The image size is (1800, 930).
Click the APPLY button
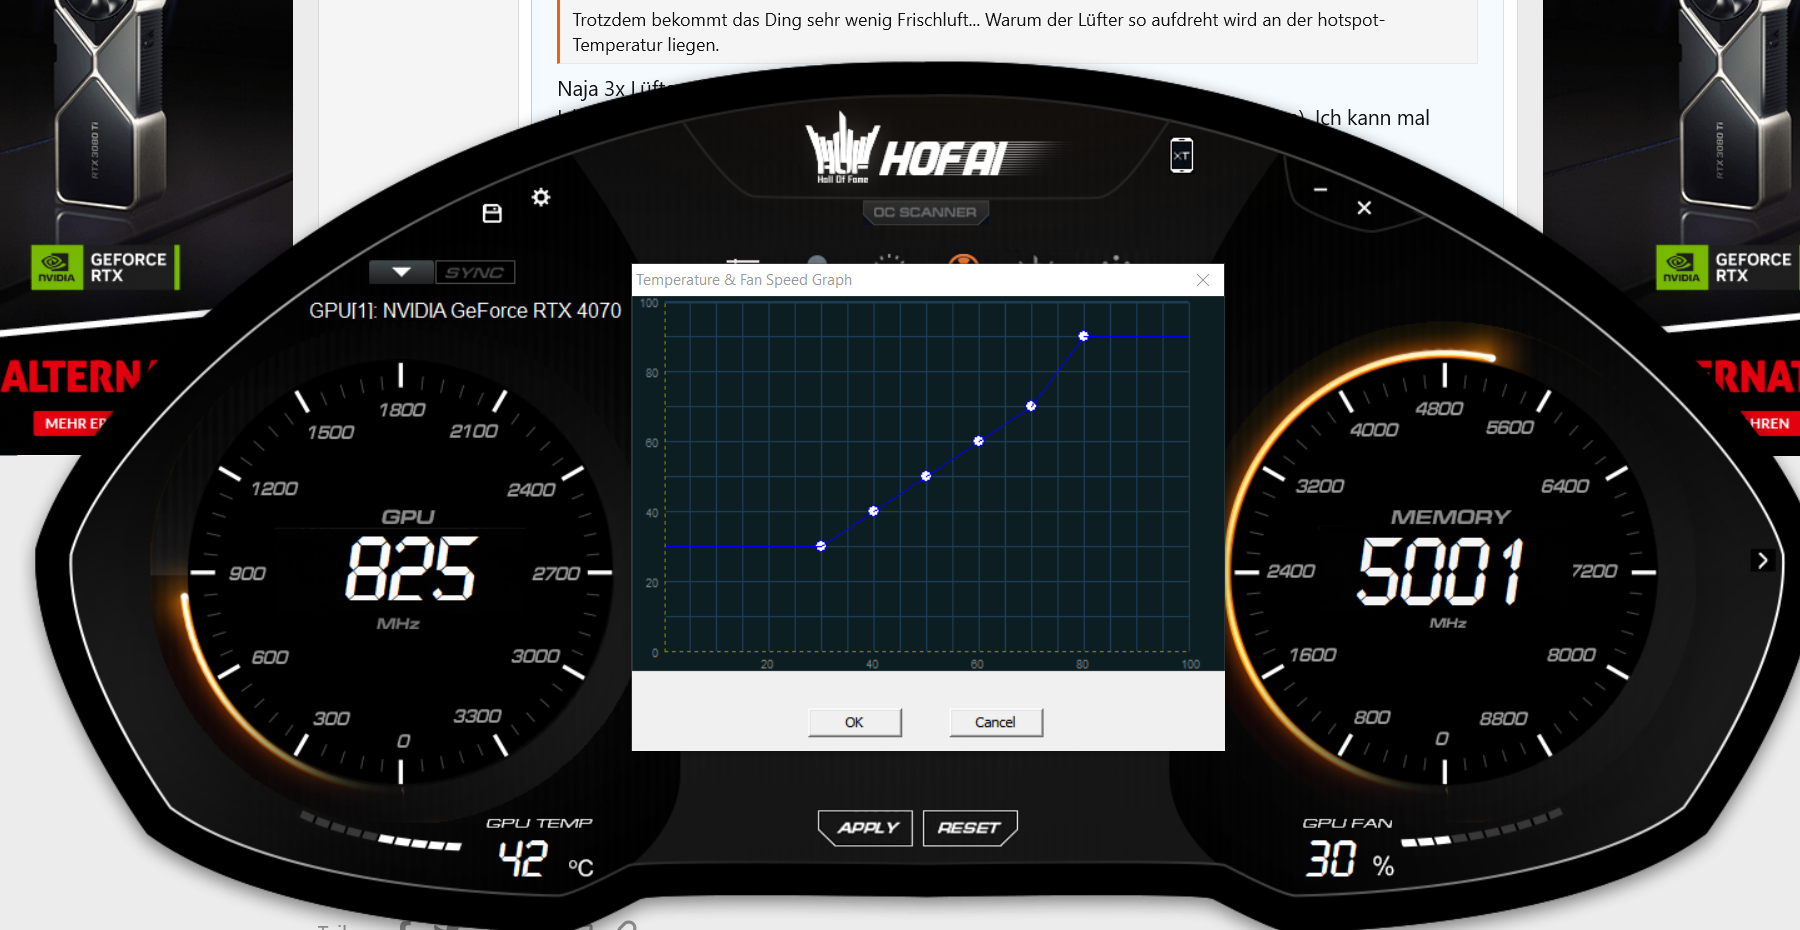tap(866, 828)
